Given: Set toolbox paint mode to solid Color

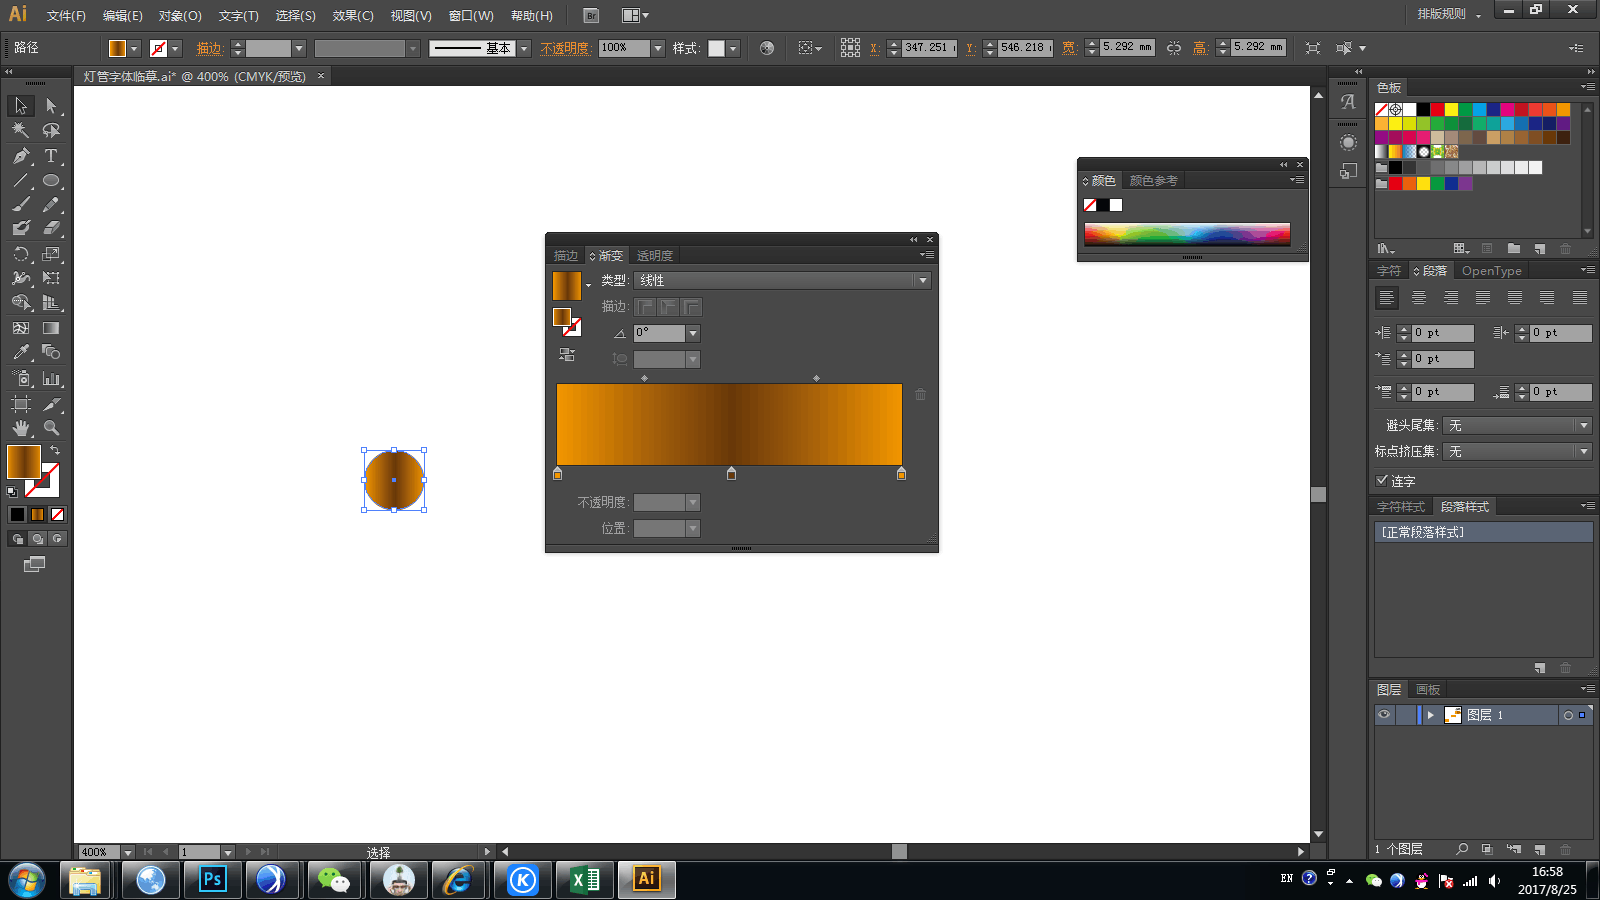Looking at the screenshot, I should (17, 515).
